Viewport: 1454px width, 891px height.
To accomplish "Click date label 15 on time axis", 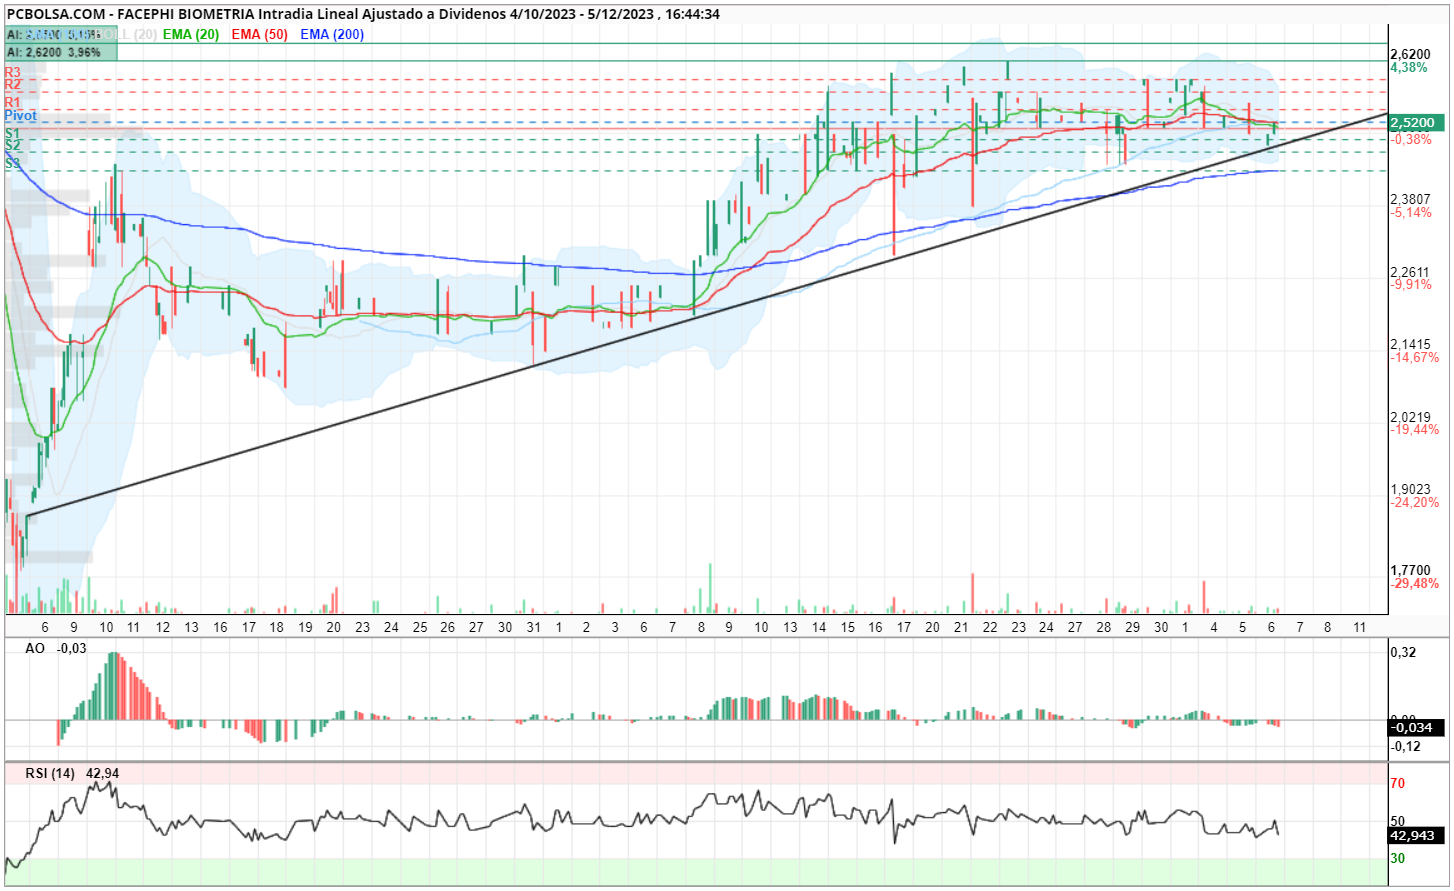I will pyautogui.click(x=847, y=628).
